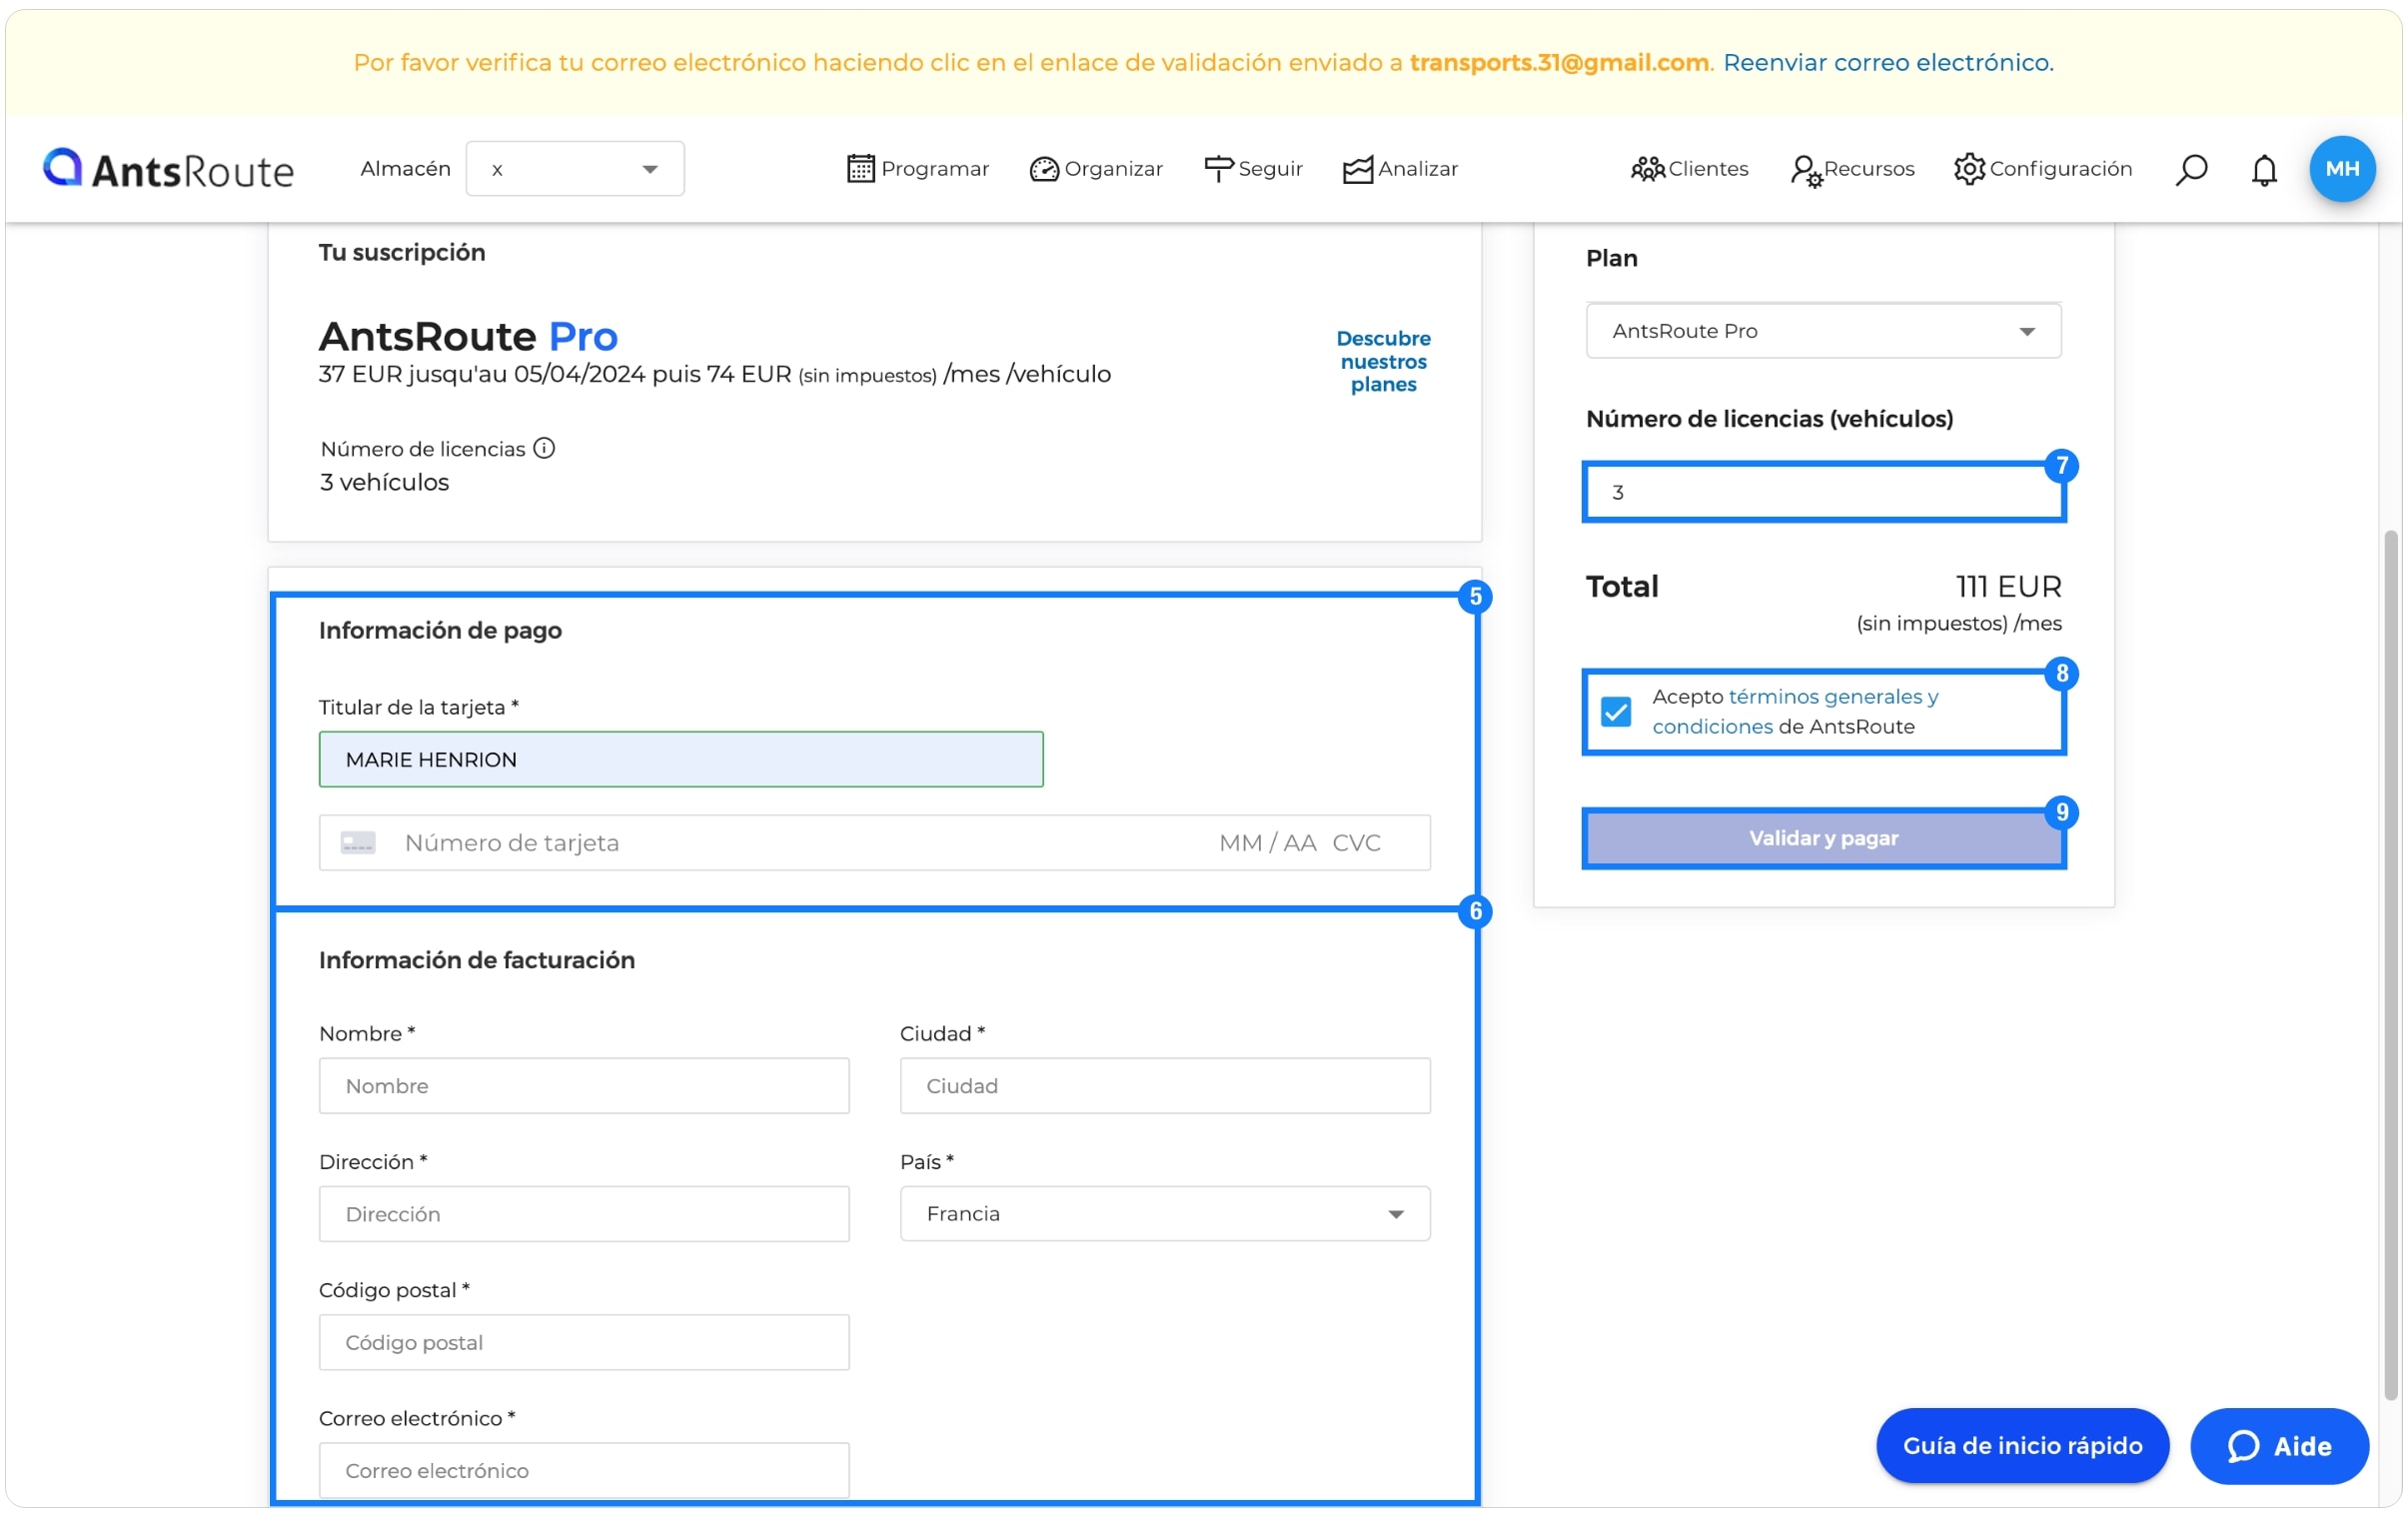
Task: Open the Configuración menu
Action: point(2042,169)
